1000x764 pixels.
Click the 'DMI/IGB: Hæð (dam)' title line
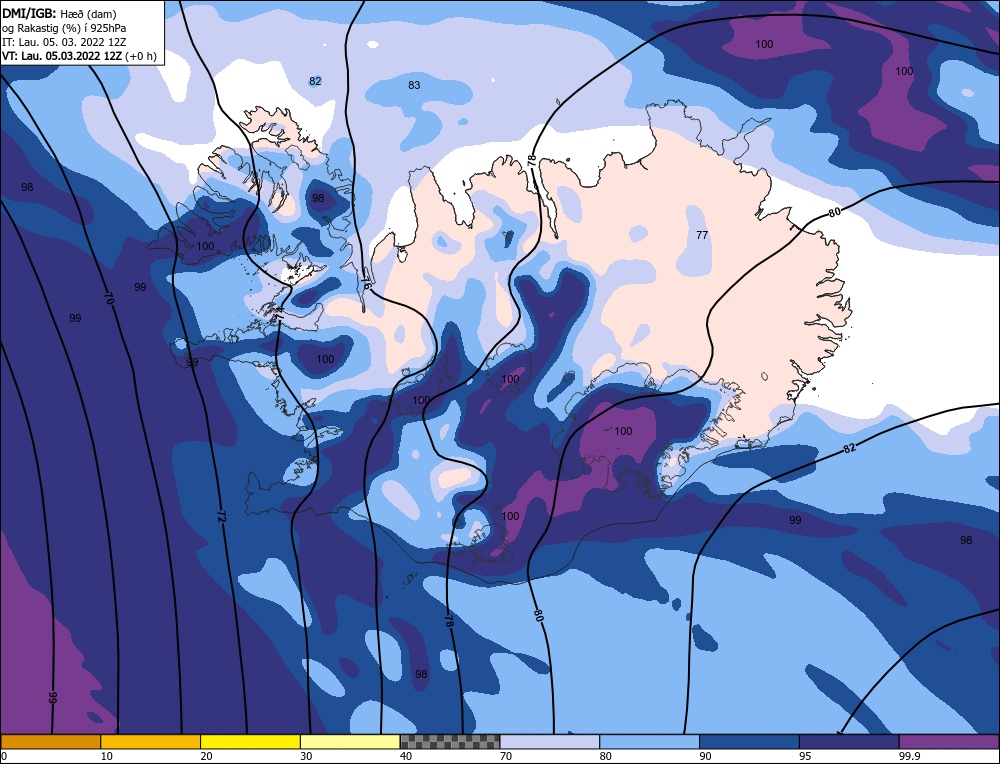coord(59,13)
